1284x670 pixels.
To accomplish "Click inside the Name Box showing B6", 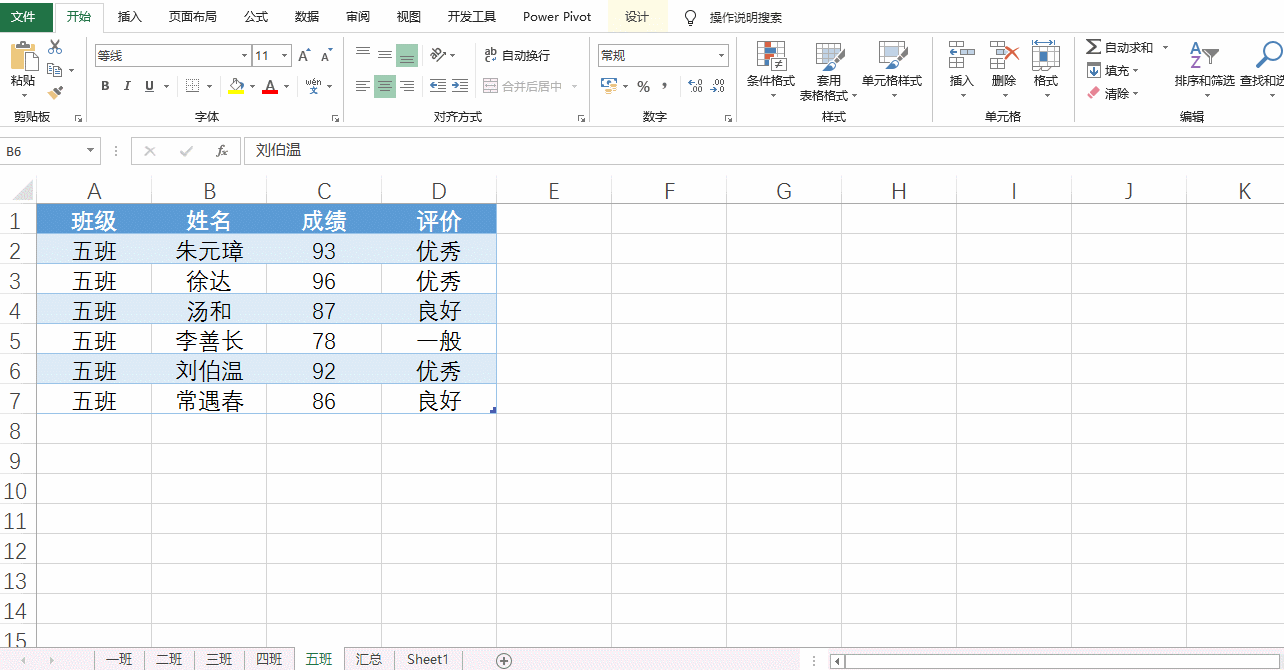I will tap(45, 151).
